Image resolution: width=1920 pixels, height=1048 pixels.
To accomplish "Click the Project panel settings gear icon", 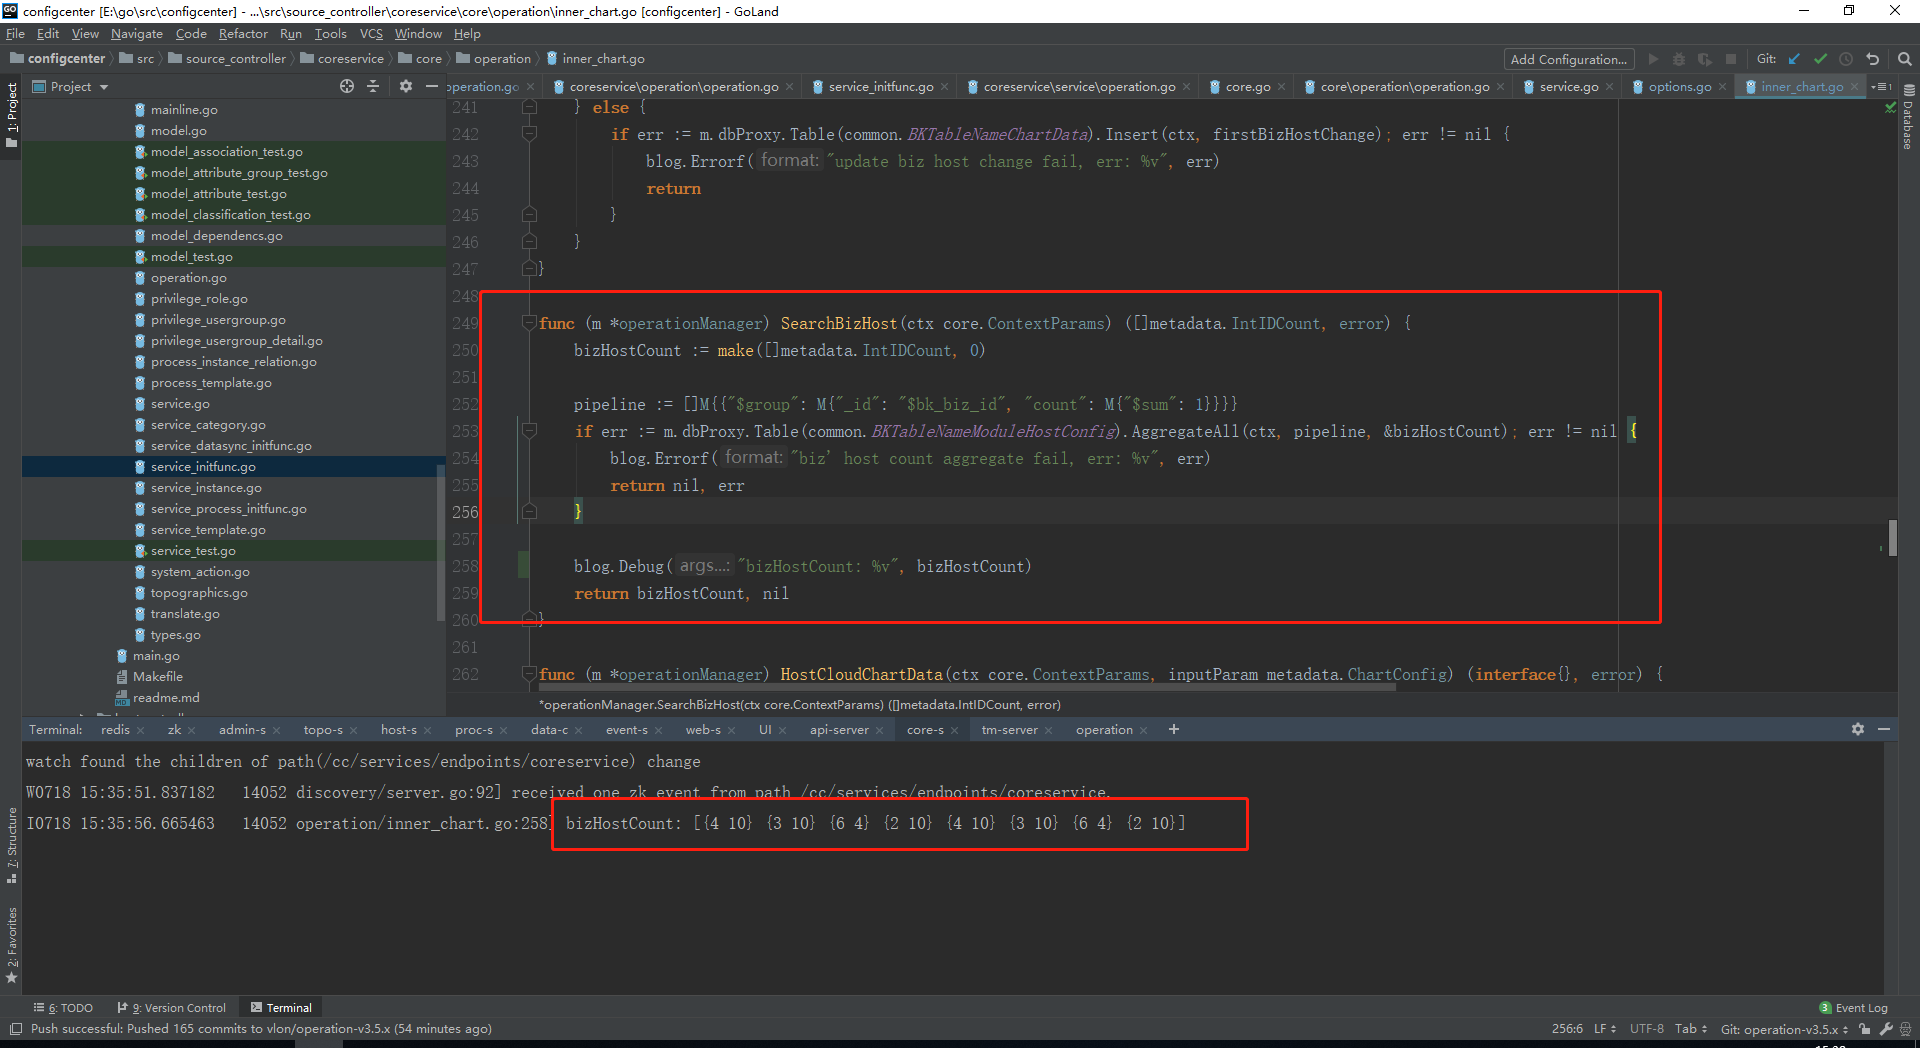I will pos(406,86).
